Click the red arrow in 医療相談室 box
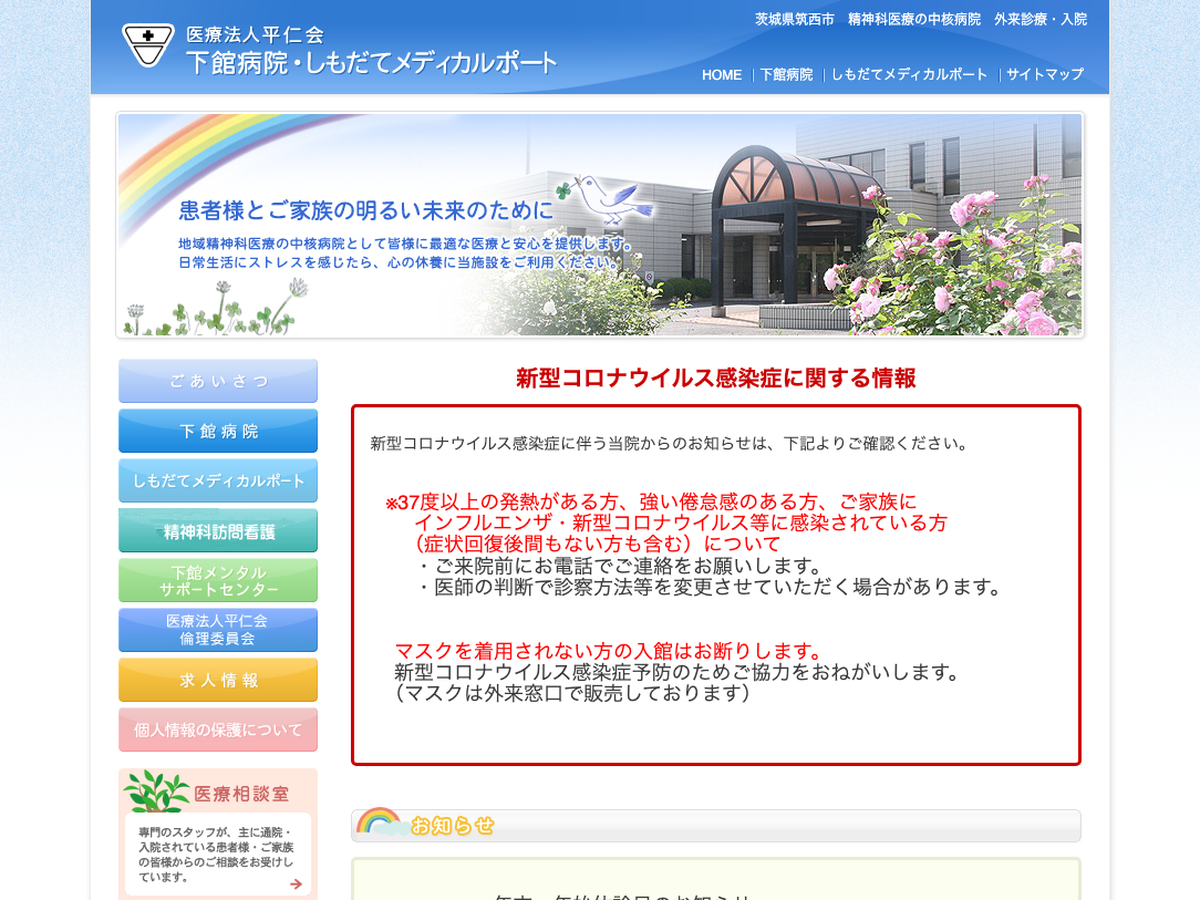This screenshot has height=900, width=1200. 296,883
